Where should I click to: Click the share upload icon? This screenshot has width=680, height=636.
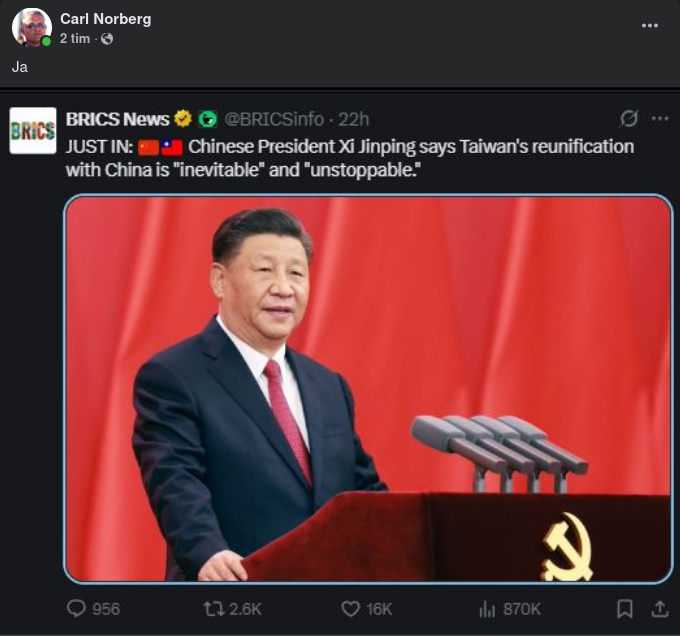660,609
